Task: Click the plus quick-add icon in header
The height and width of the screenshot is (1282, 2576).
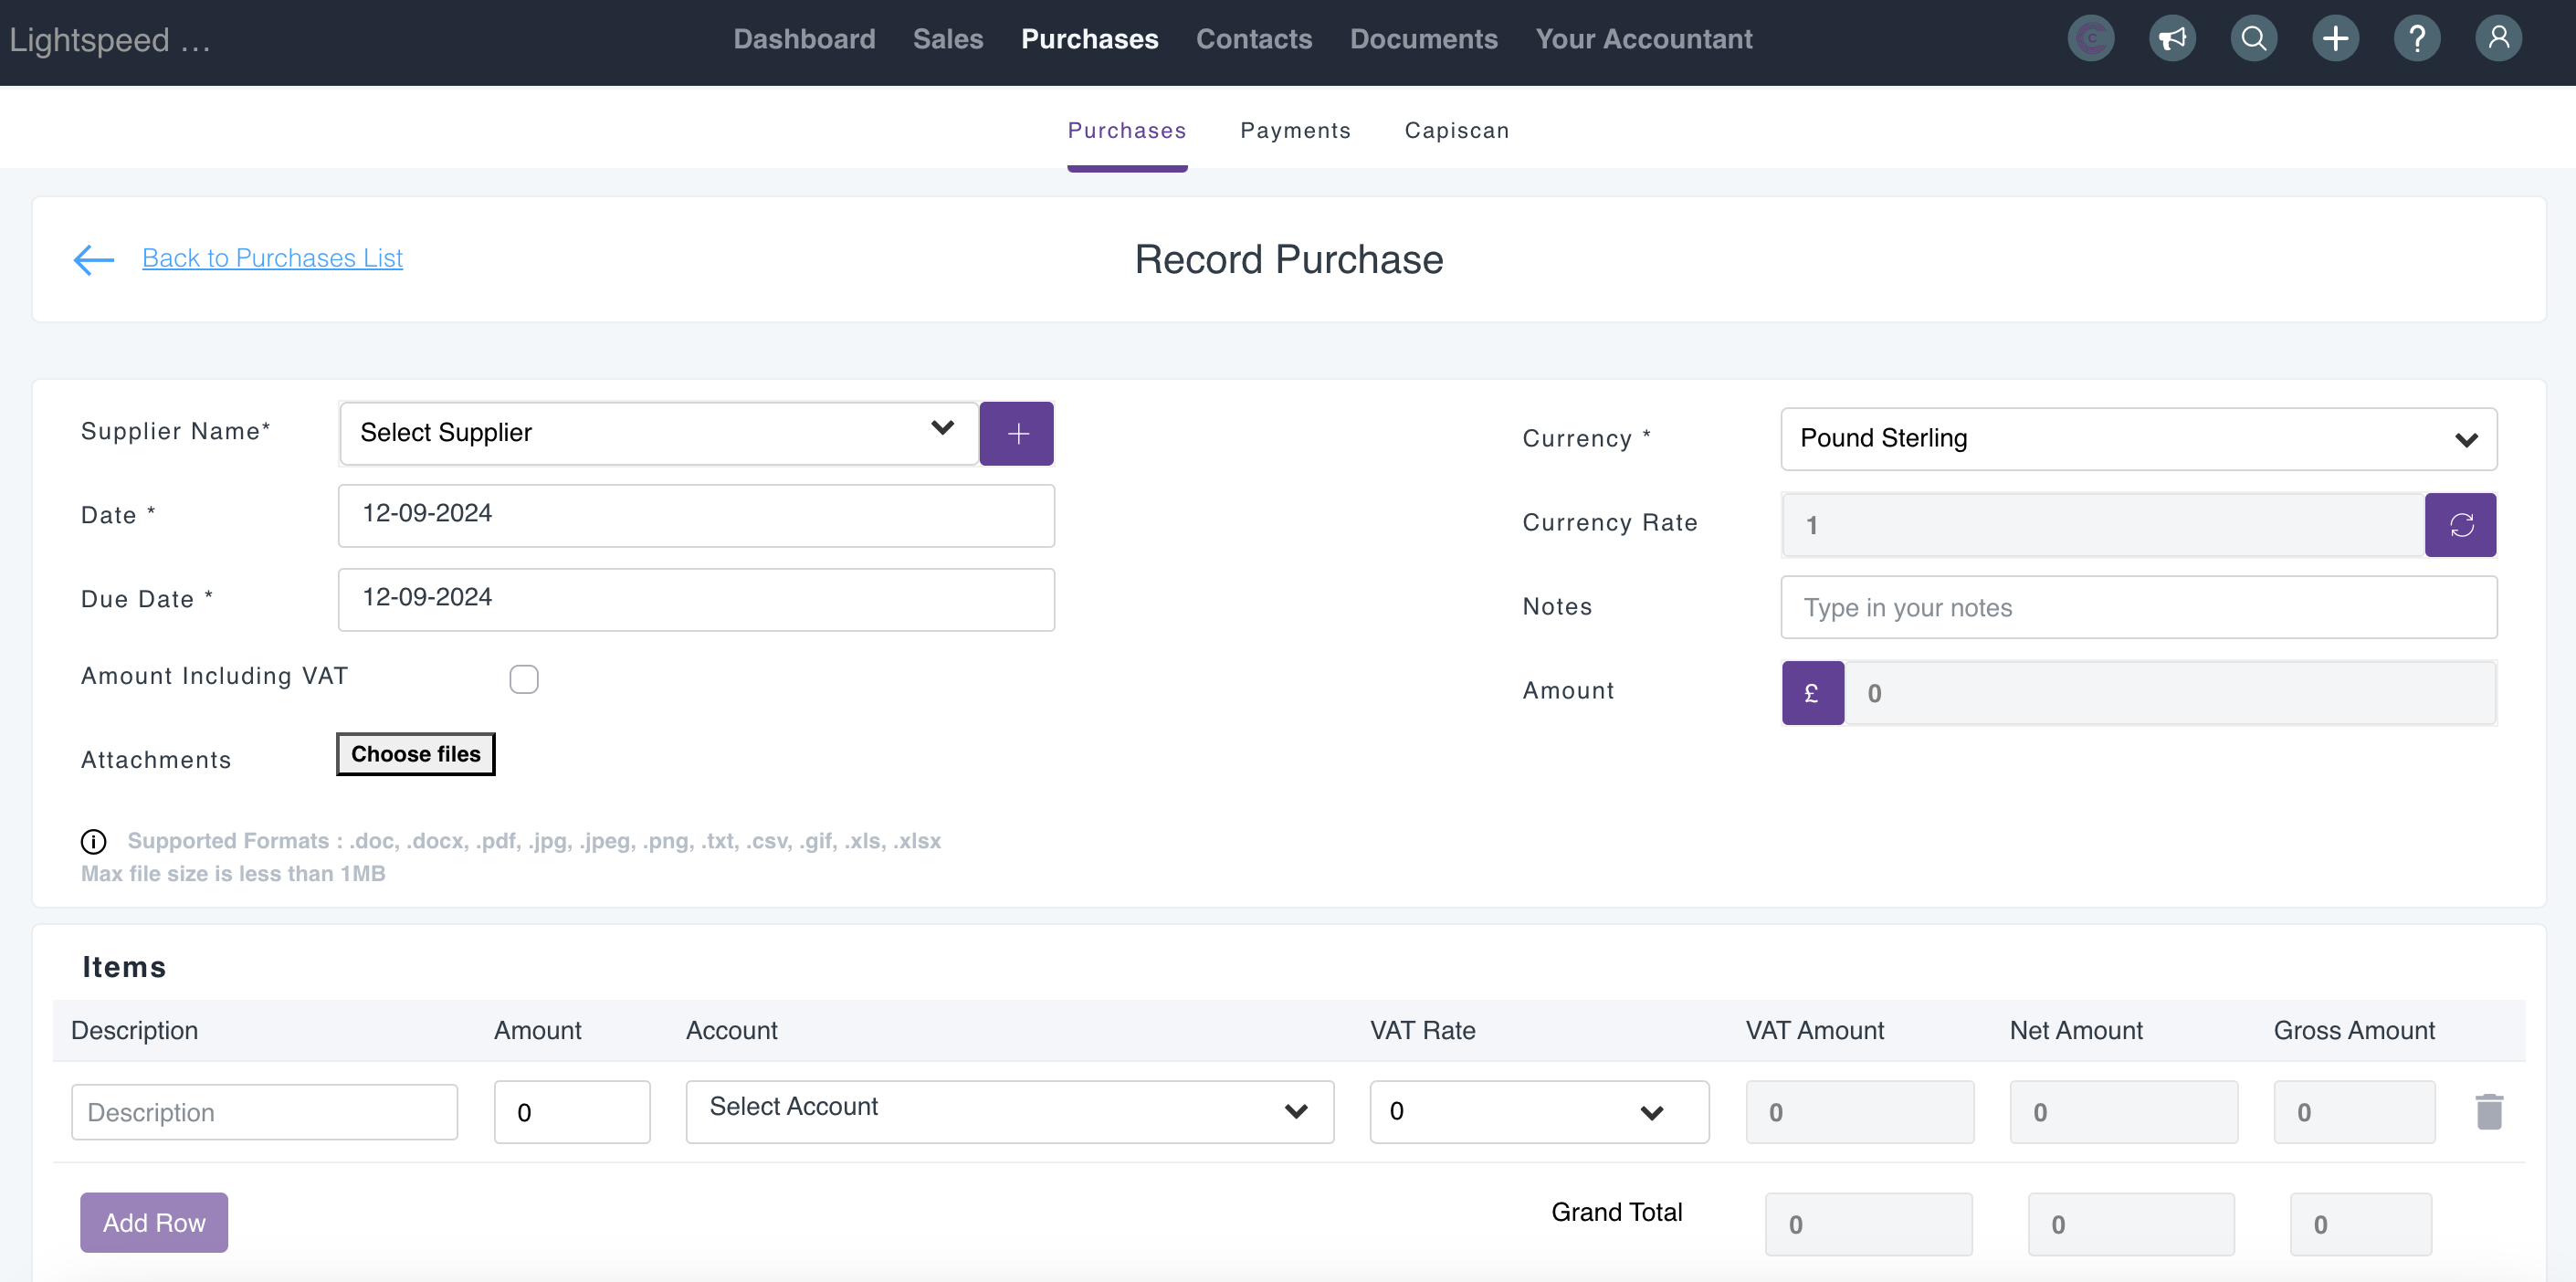Action: pos(2335,39)
